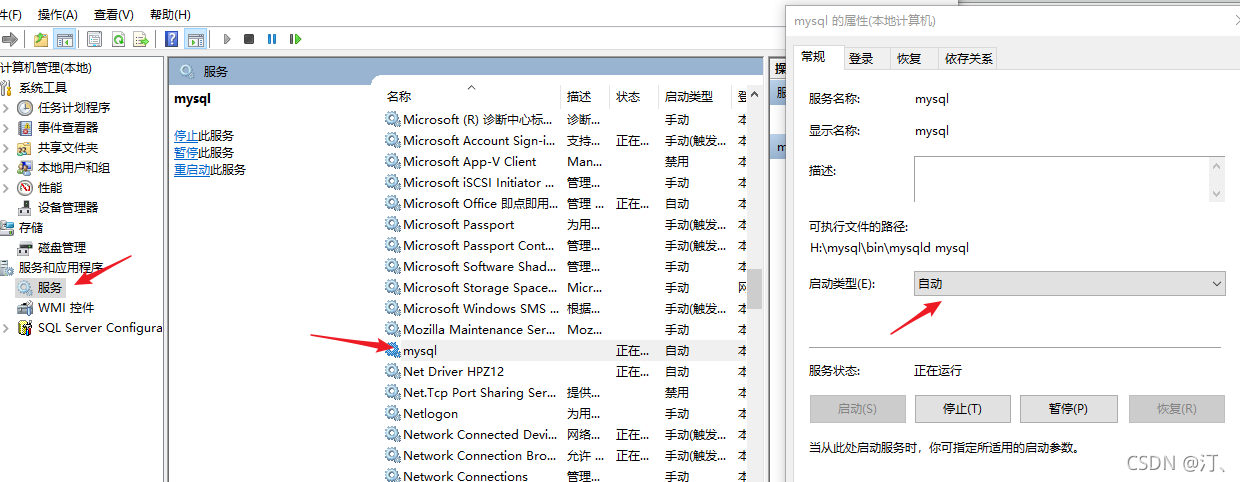The image size is (1240, 482).
Task: Toggle the show/hide console tree icon
Action: 64,39
